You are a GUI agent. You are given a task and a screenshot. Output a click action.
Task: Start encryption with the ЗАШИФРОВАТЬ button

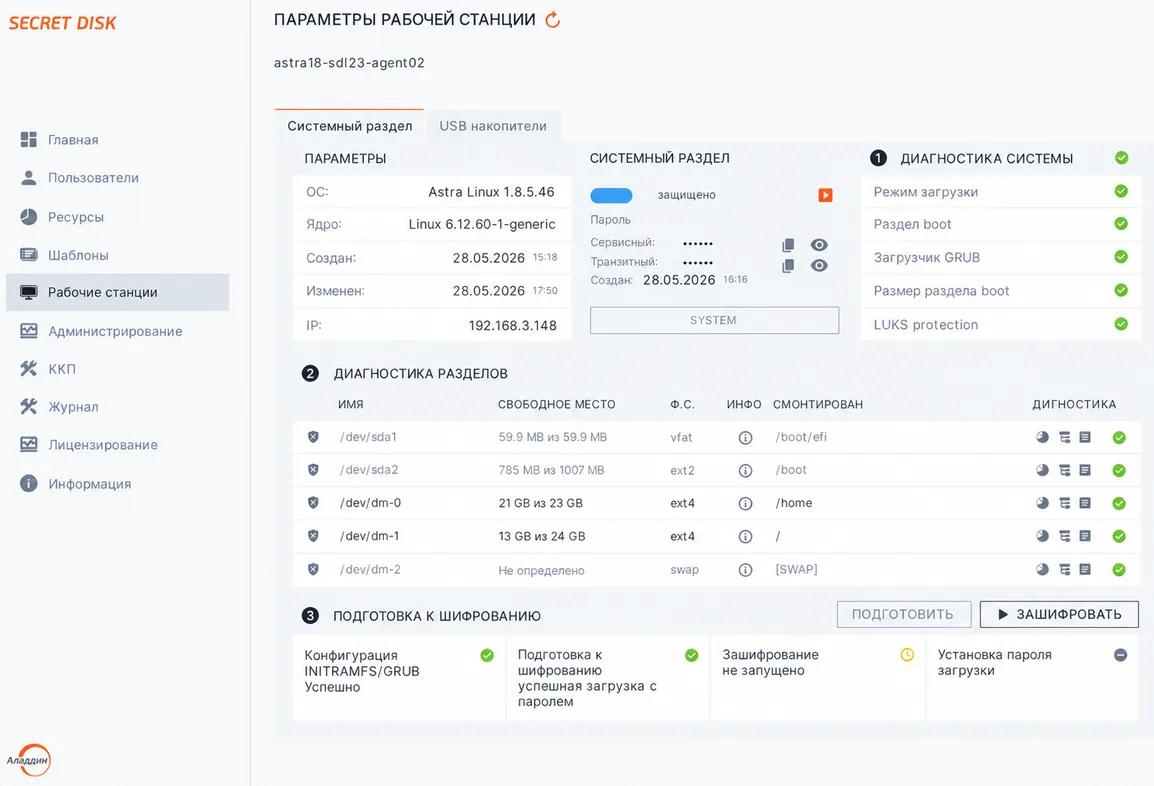pos(1059,615)
